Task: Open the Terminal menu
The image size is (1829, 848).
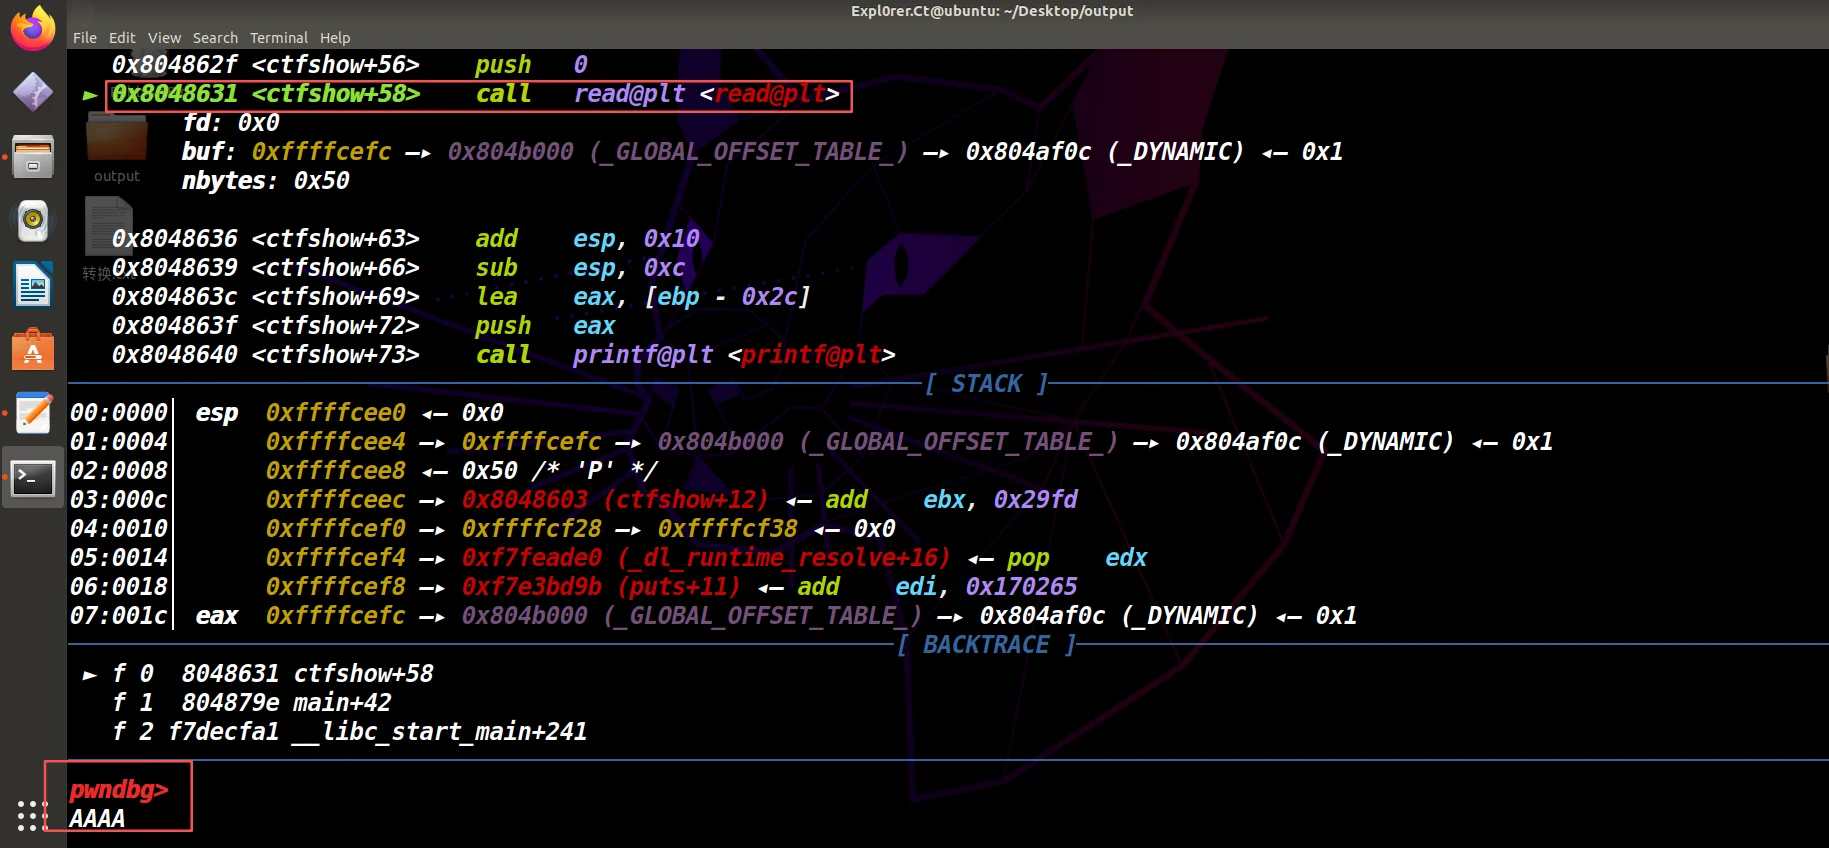Action: pos(278,38)
